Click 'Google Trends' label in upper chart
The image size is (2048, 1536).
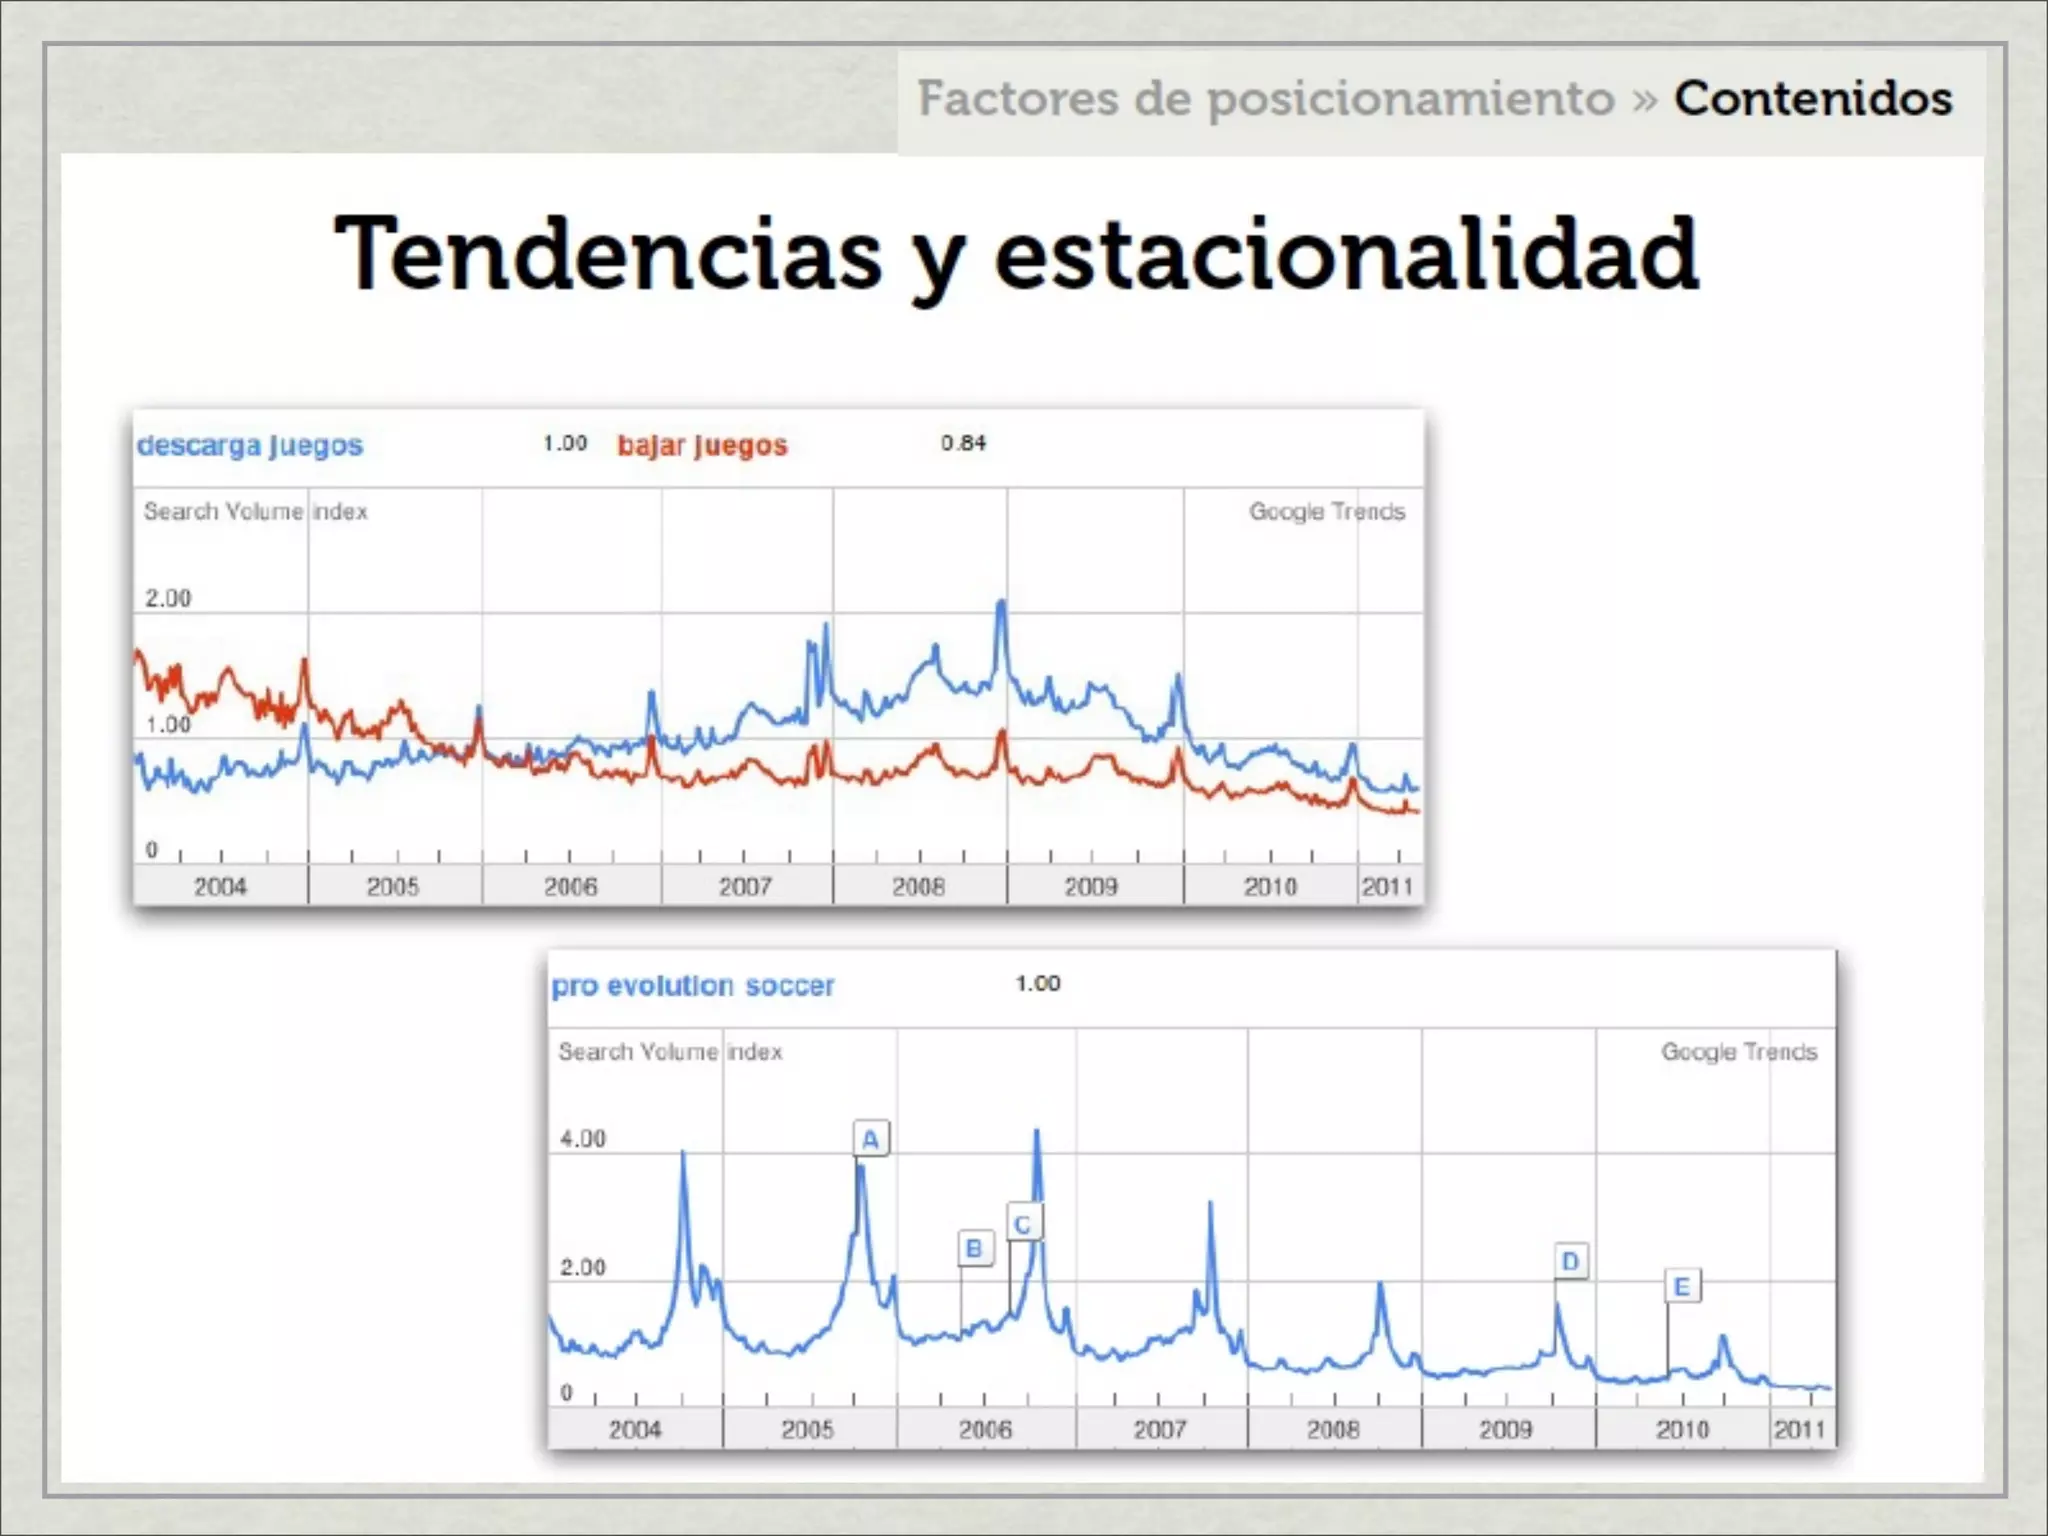(1327, 512)
